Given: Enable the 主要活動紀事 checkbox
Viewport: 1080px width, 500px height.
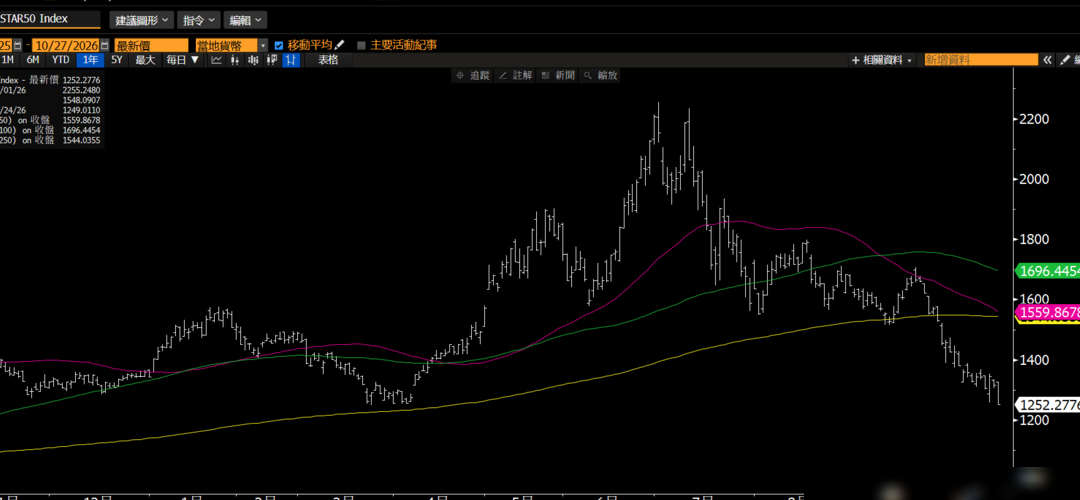Looking at the screenshot, I should pos(362,45).
